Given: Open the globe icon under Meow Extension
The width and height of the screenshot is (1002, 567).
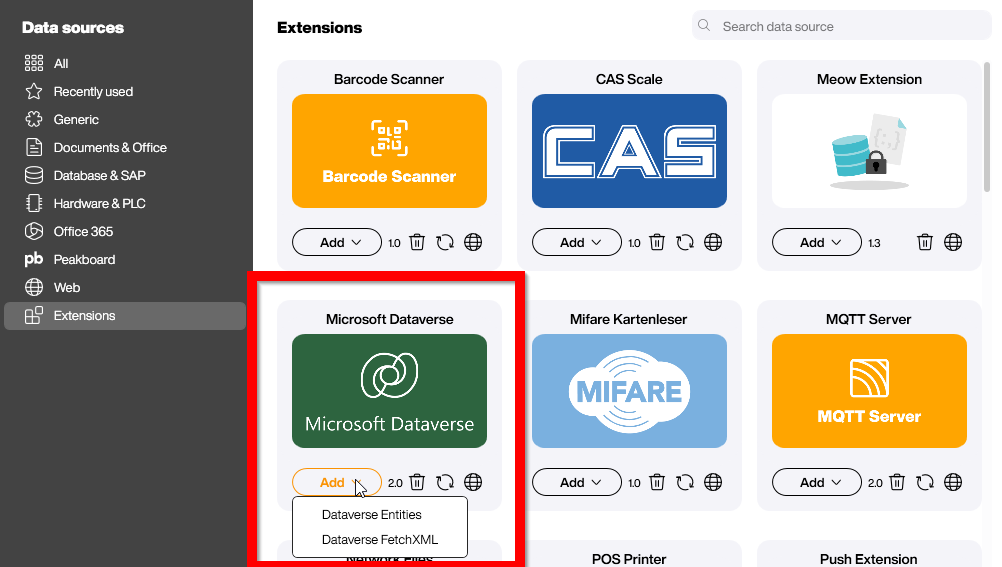Looking at the screenshot, I should point(953,242).
